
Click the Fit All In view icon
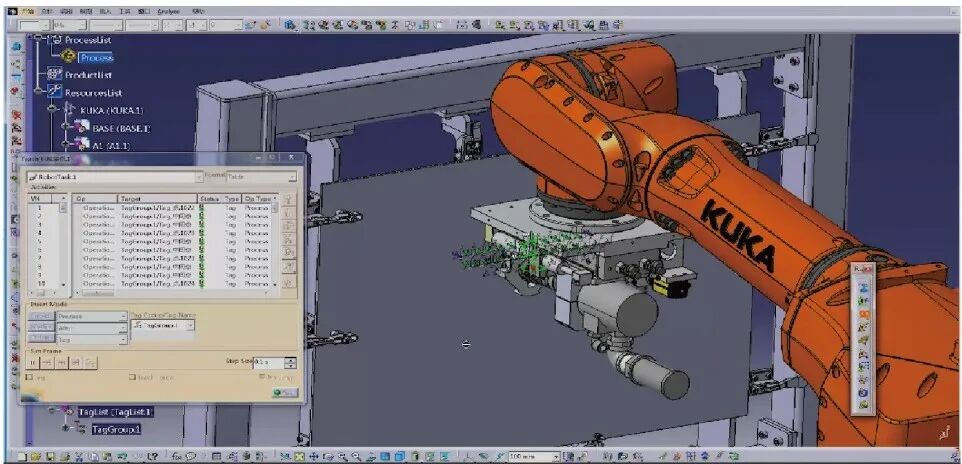point(299,456)
